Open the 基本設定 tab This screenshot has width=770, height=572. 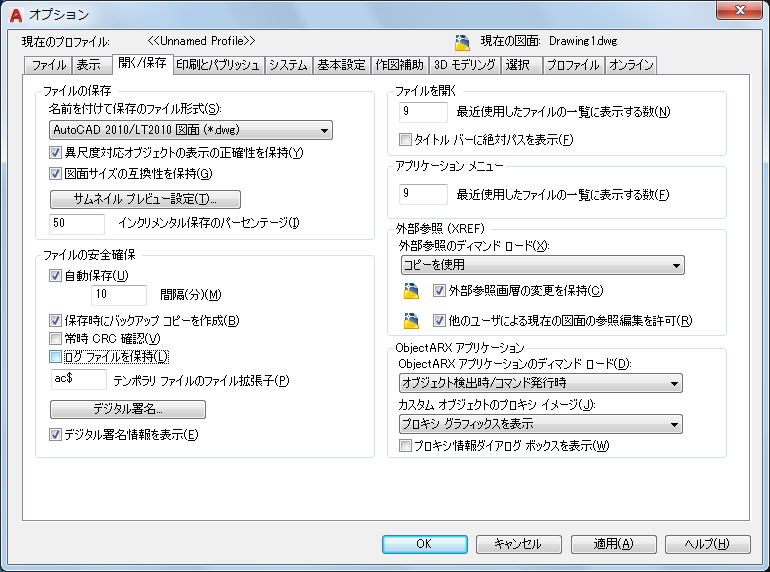click(x=341, y=65)
